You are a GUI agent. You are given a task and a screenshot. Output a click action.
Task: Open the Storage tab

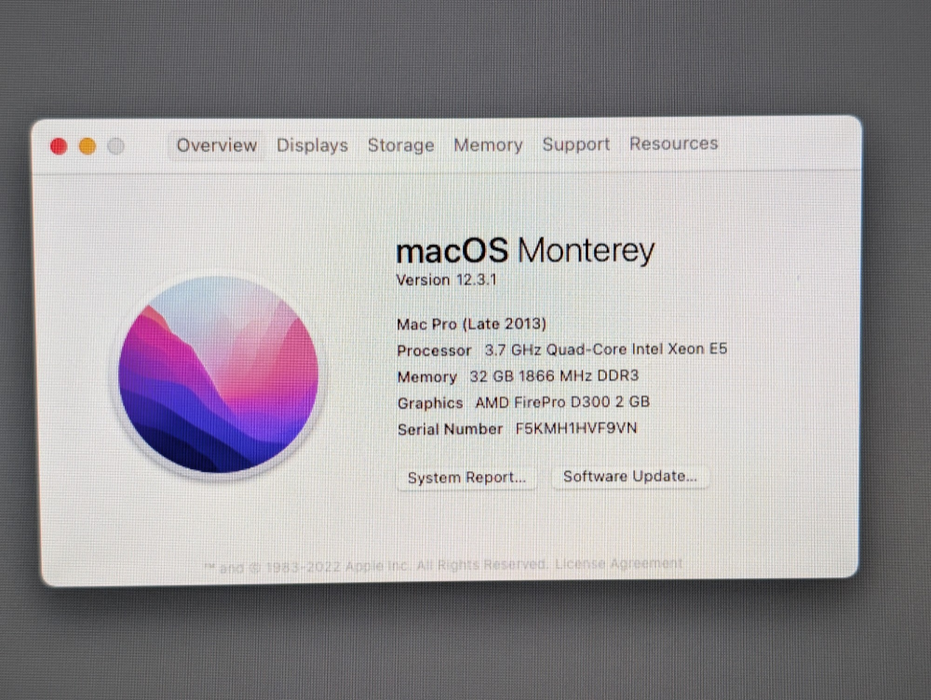coord(401,145)
